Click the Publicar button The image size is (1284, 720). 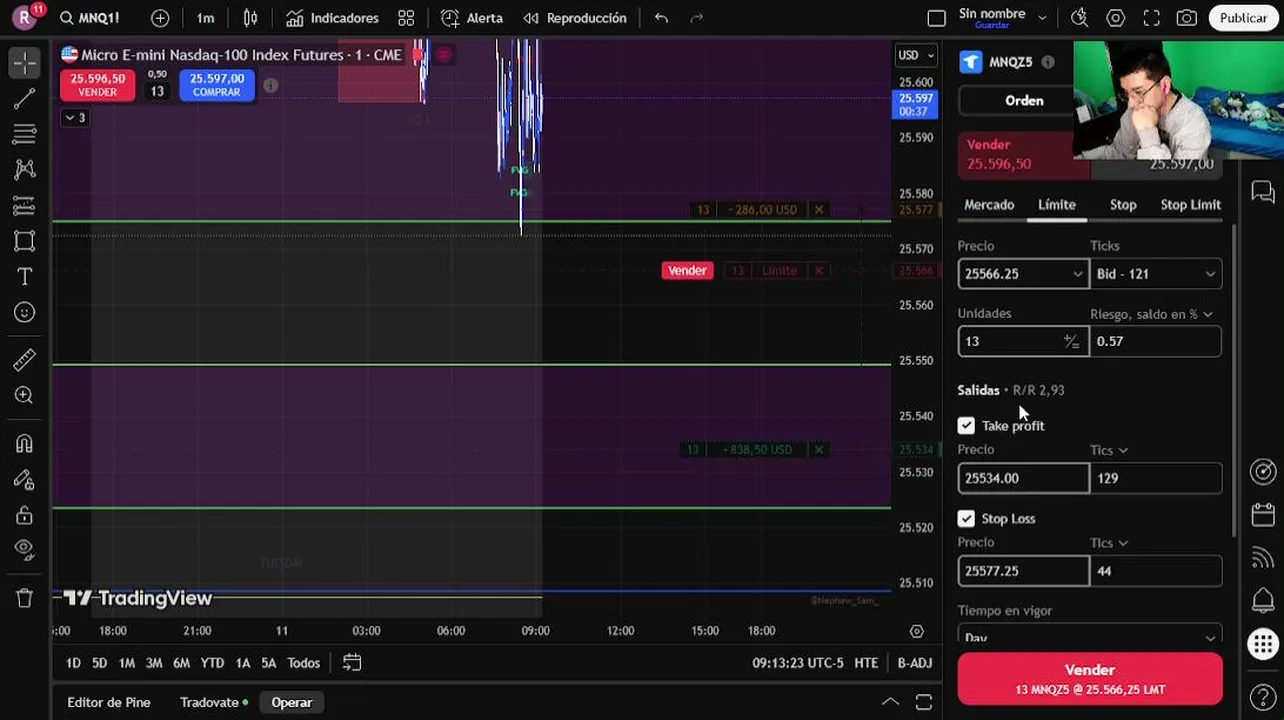pos(1243,18)
